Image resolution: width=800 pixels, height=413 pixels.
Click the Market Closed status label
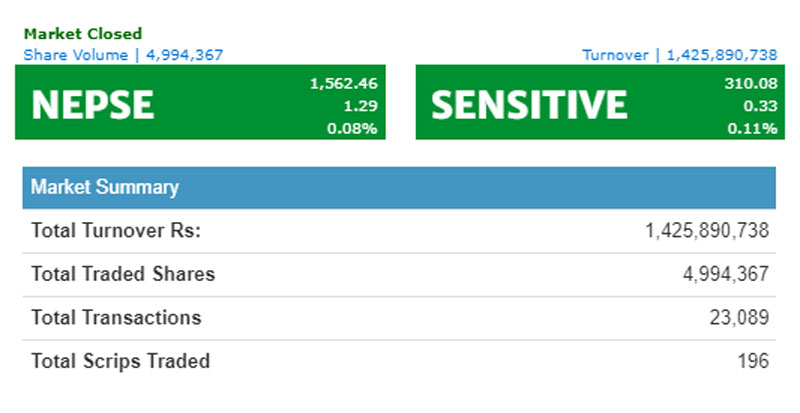click(83, 34)
